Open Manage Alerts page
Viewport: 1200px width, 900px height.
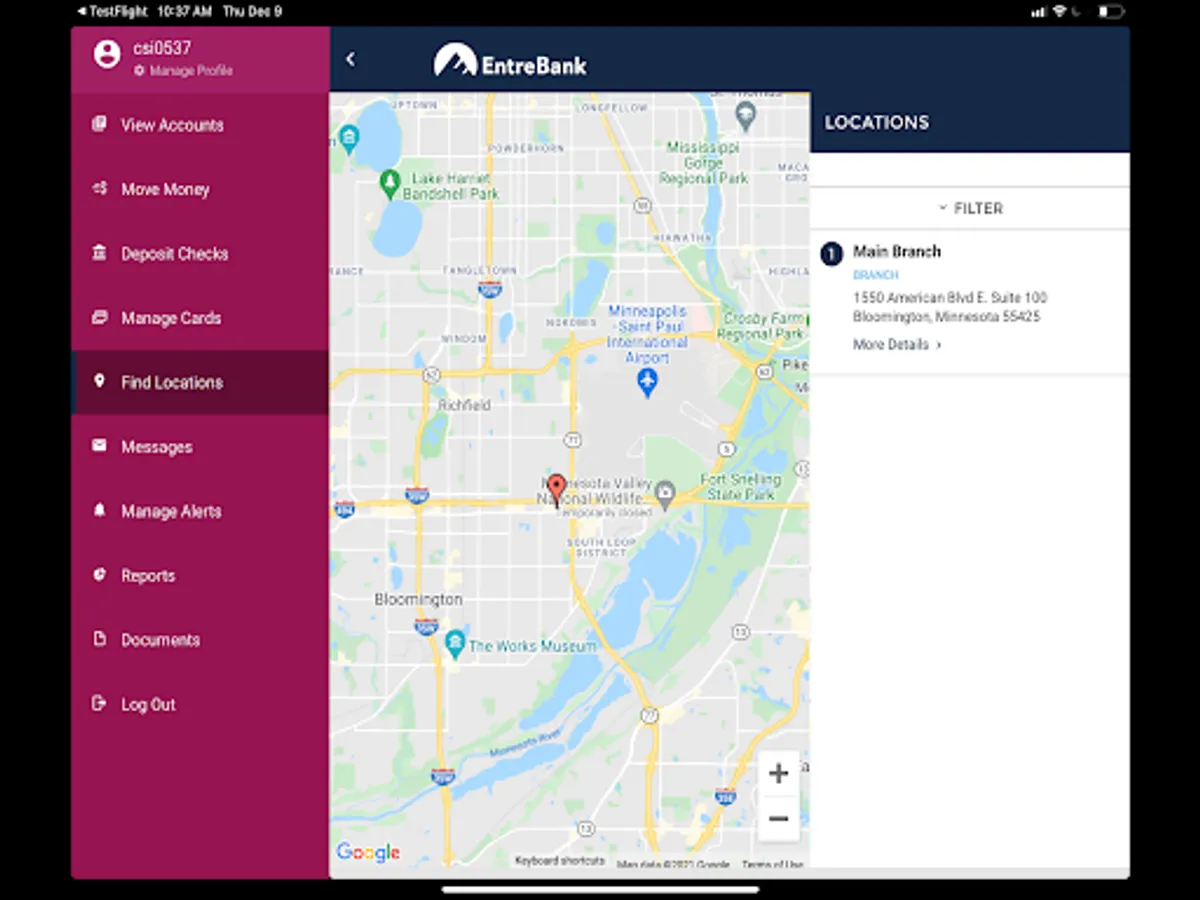200,511
